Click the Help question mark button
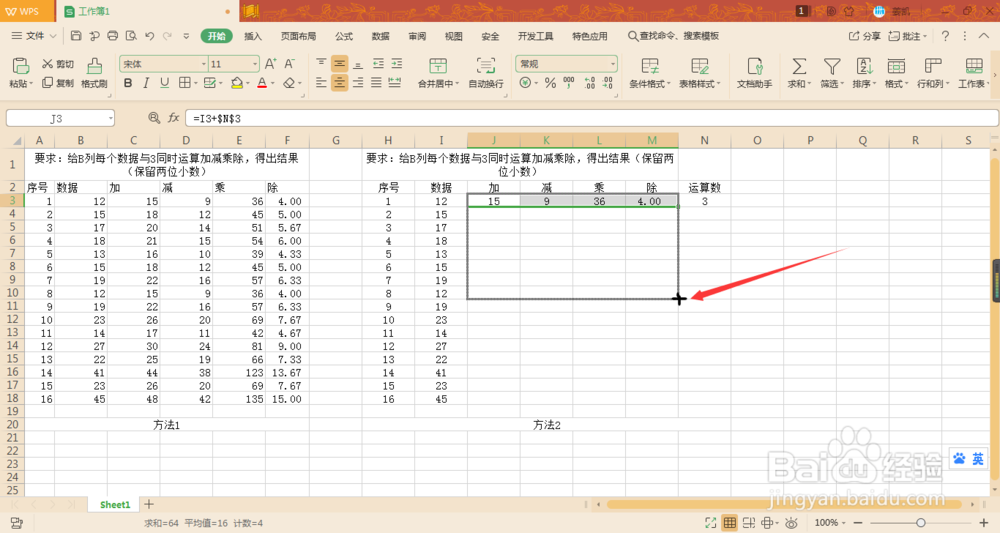 [x=946, y=36]
